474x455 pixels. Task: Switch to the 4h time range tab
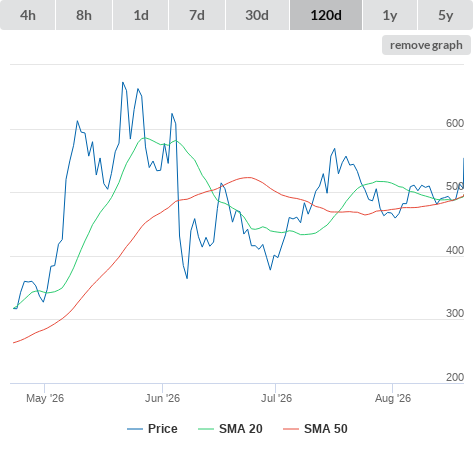[x=28, y=15]
